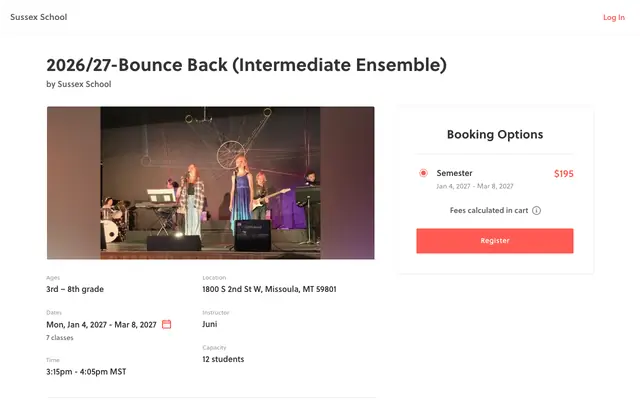Viewport: 640px width, 400px height.
Task: Click the page title Bounce Back heading
Action: click(247, 65)
